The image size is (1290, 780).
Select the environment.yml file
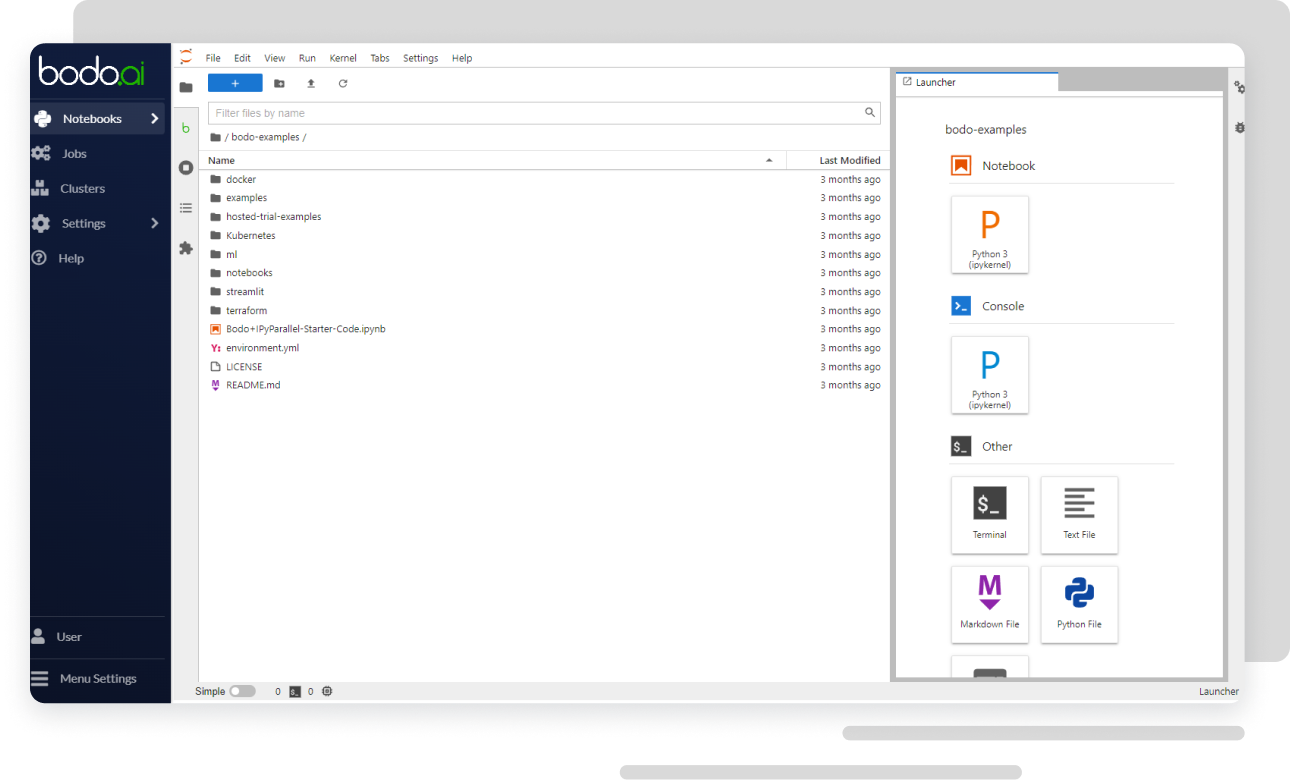[544, 348]
